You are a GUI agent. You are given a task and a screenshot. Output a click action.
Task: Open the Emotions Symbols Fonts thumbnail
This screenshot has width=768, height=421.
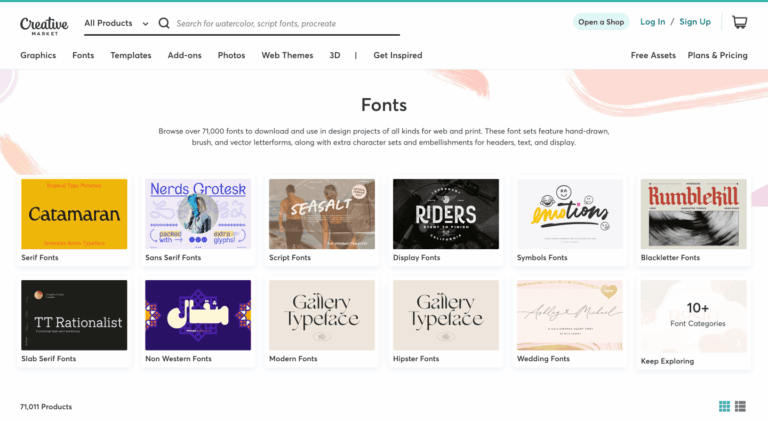point(570,214)
